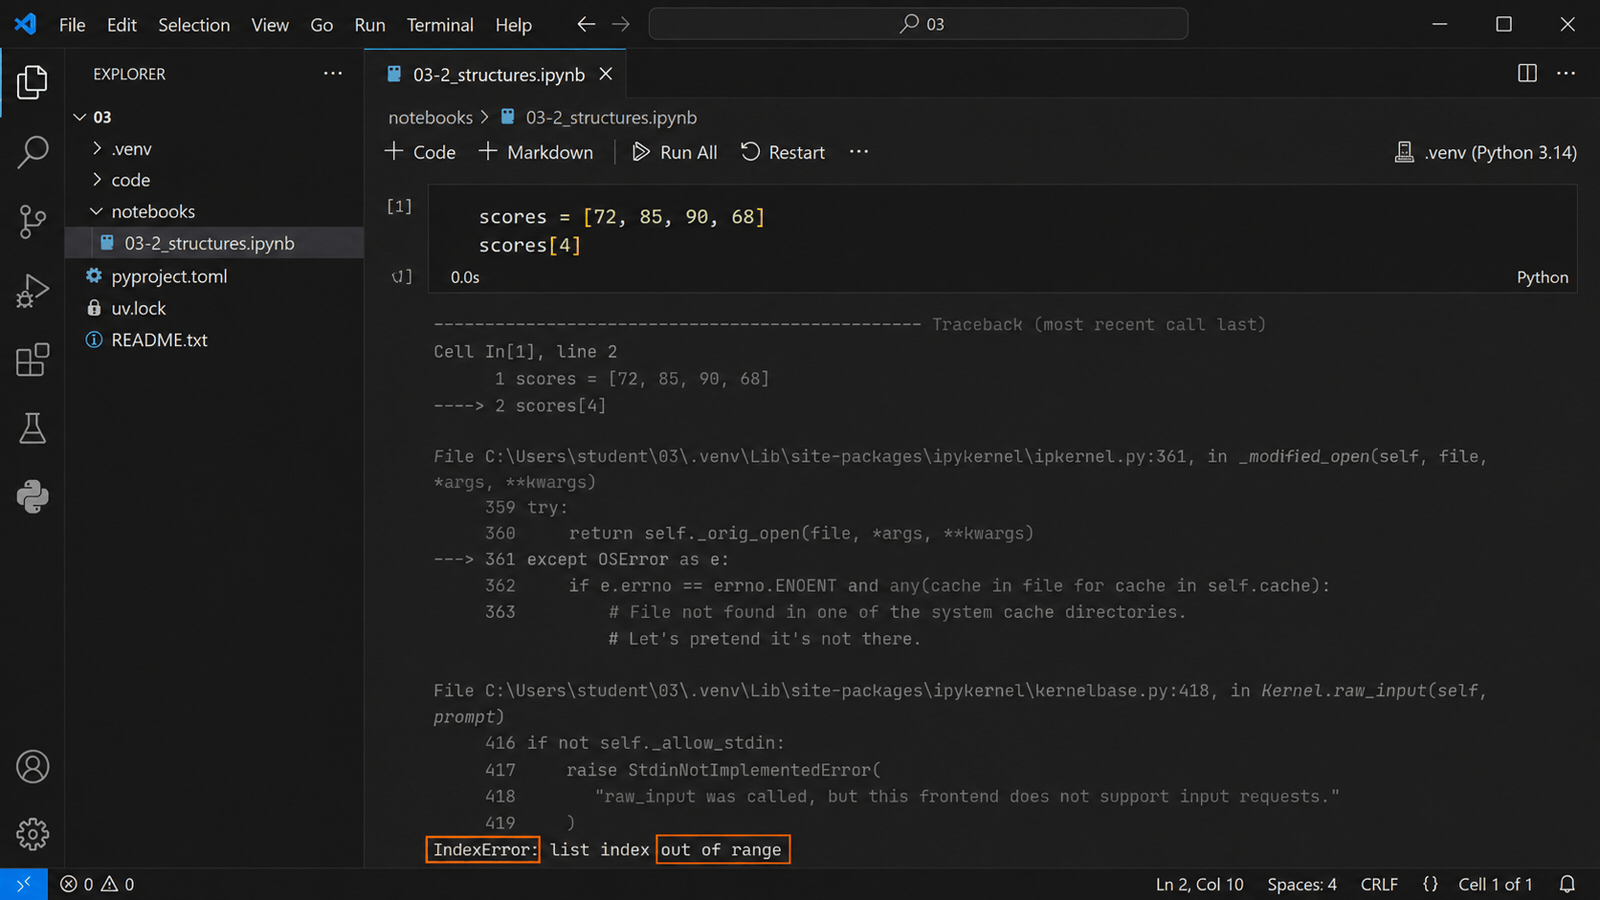Expand the code folder
The image size is (1600, 900).
(x=97, y=180)
